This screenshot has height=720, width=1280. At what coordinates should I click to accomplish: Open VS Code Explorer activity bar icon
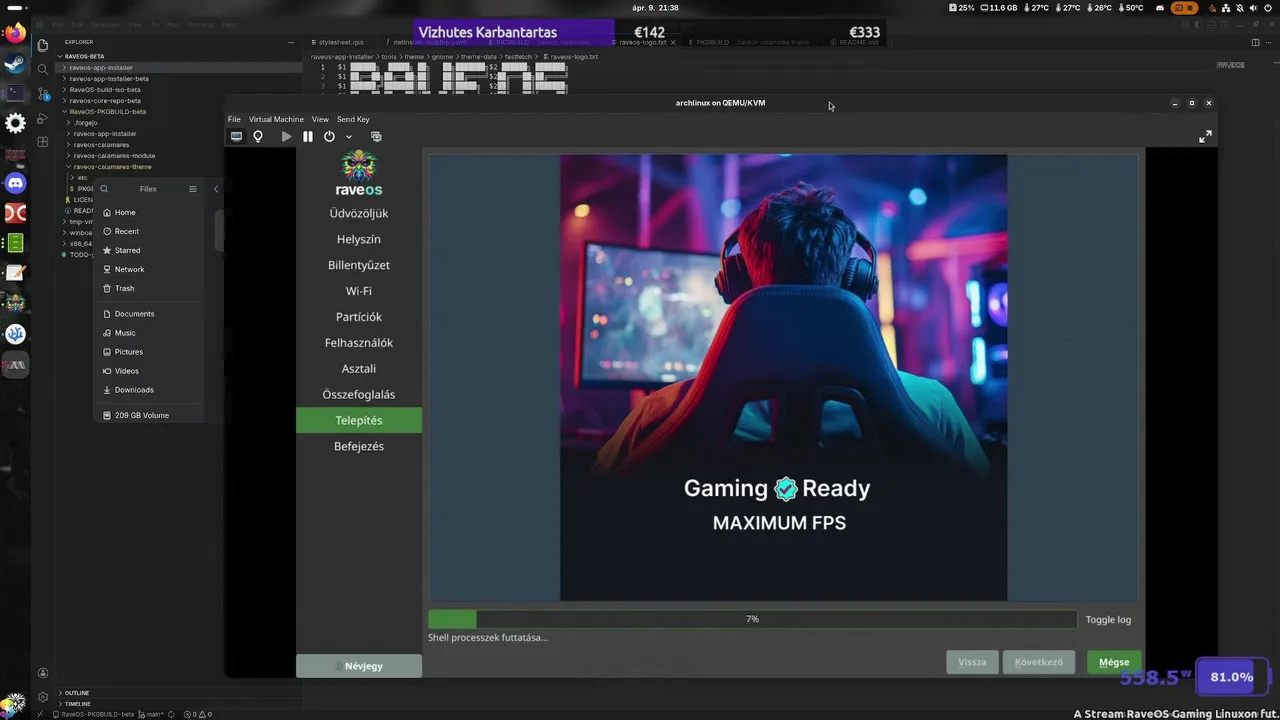(x=43, y=45)
